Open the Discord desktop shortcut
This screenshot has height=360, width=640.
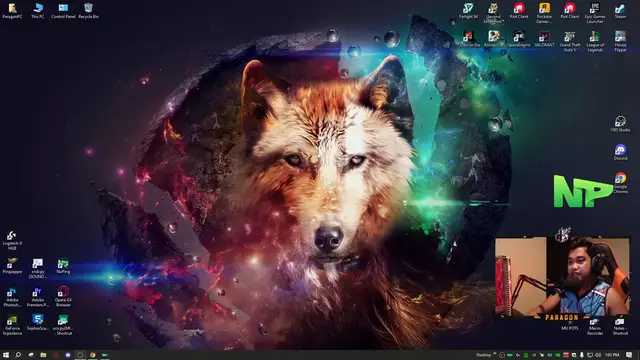(x=620, y=152)
